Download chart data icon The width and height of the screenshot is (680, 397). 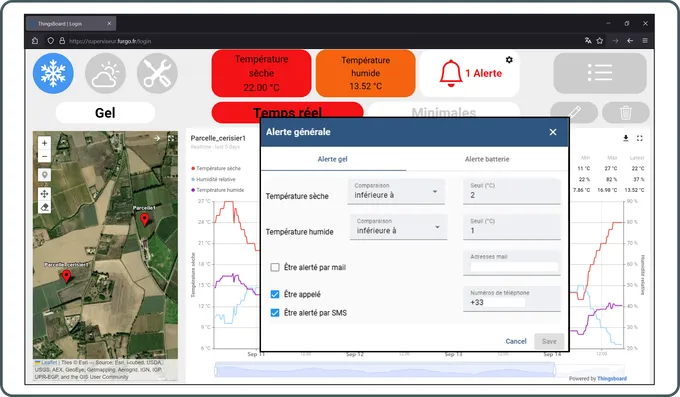coord(626,138)
